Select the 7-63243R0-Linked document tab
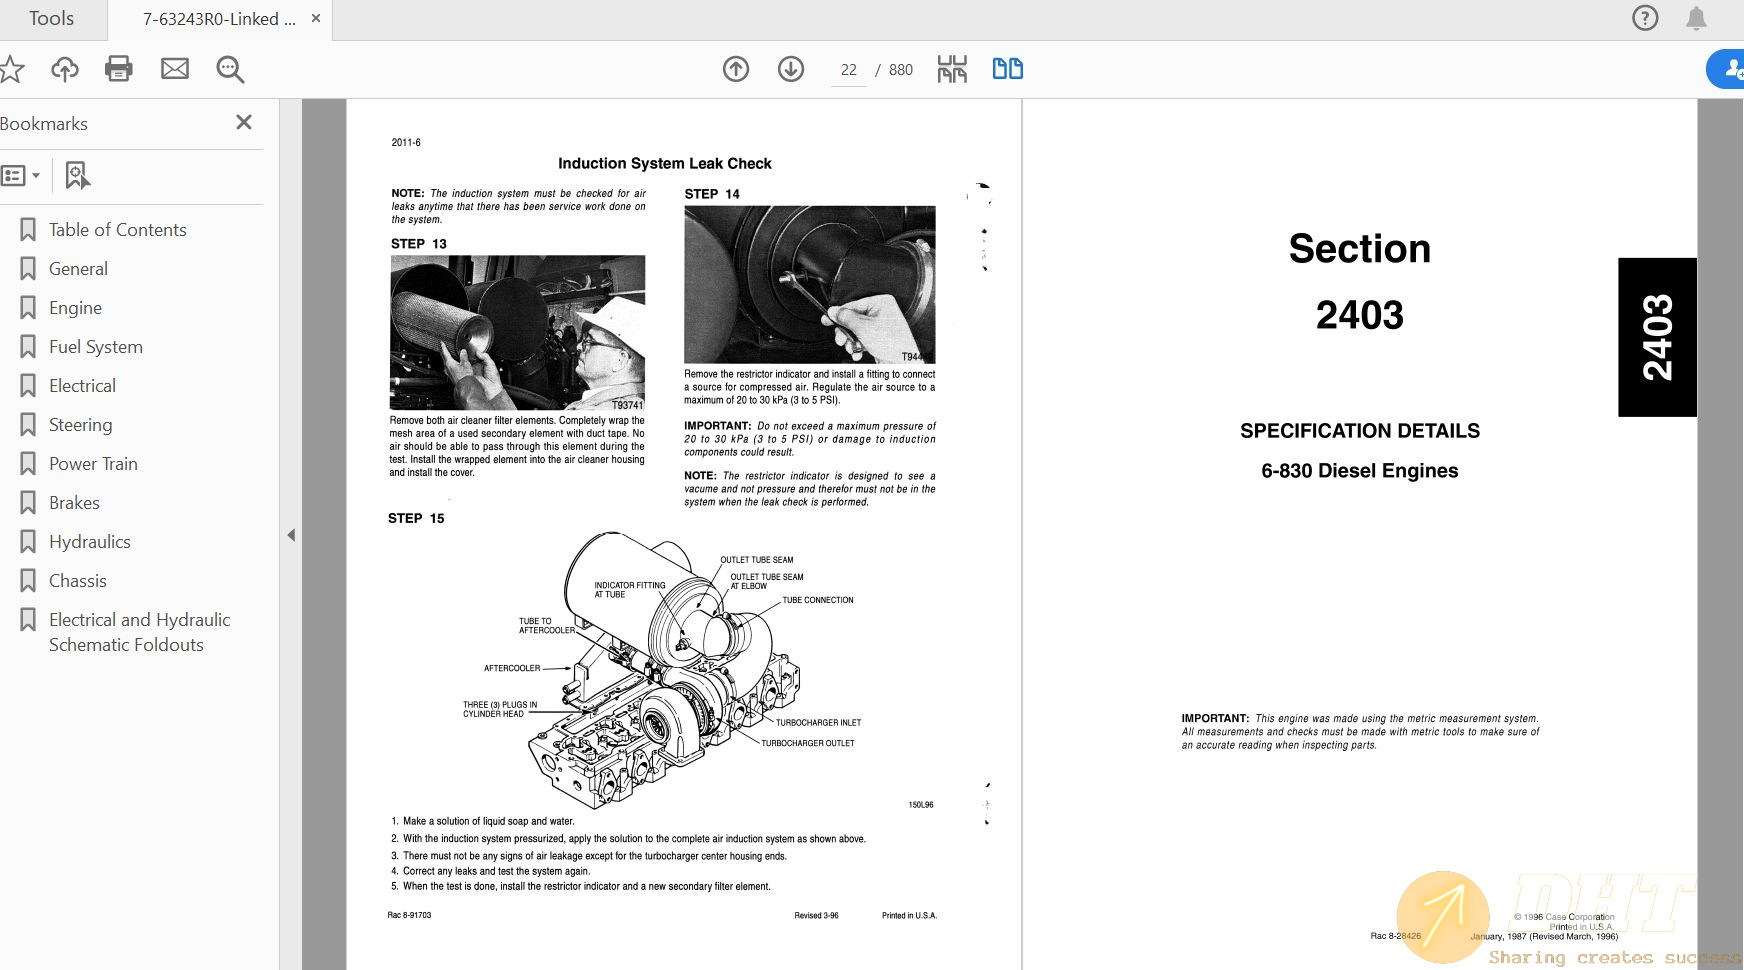 point(219,18)
